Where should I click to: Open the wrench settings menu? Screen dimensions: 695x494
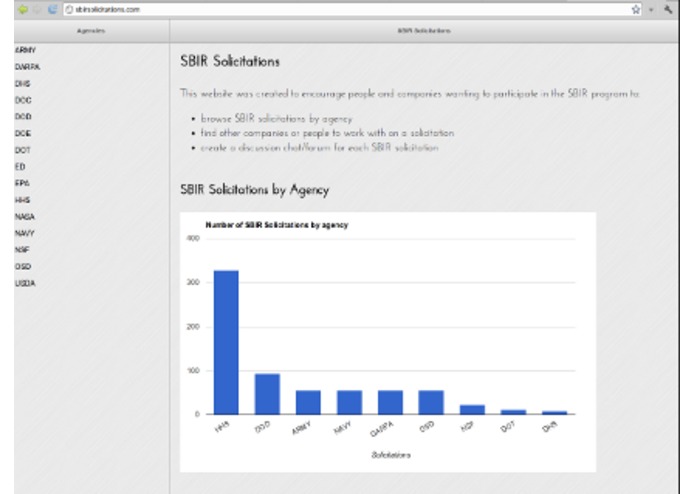[668, 9]
